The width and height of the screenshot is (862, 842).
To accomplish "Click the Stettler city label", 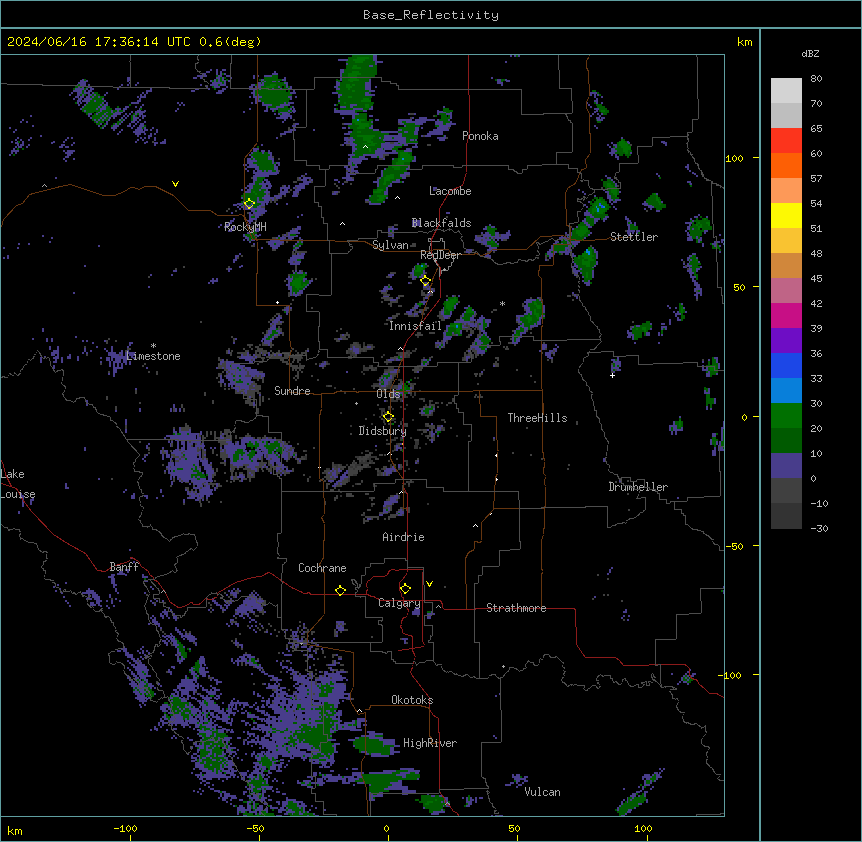I will (x=634, y=237).
